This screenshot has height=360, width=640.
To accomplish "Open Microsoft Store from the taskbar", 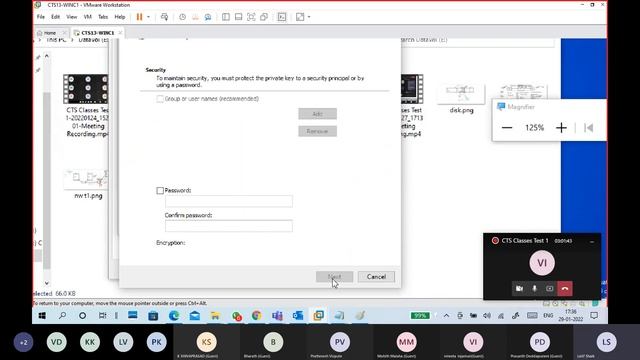I will pos(153,316).
